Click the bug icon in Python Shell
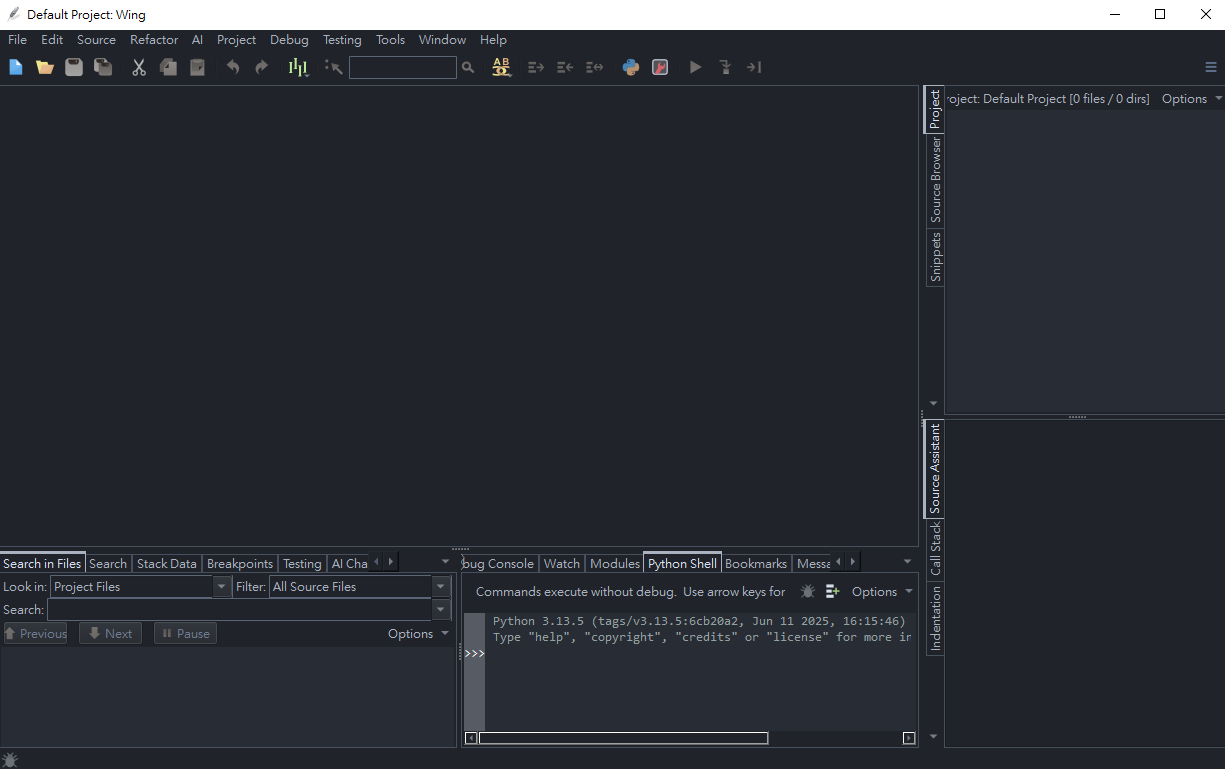Viewport: 1225px width, 769px height. (x=808, y=592)
